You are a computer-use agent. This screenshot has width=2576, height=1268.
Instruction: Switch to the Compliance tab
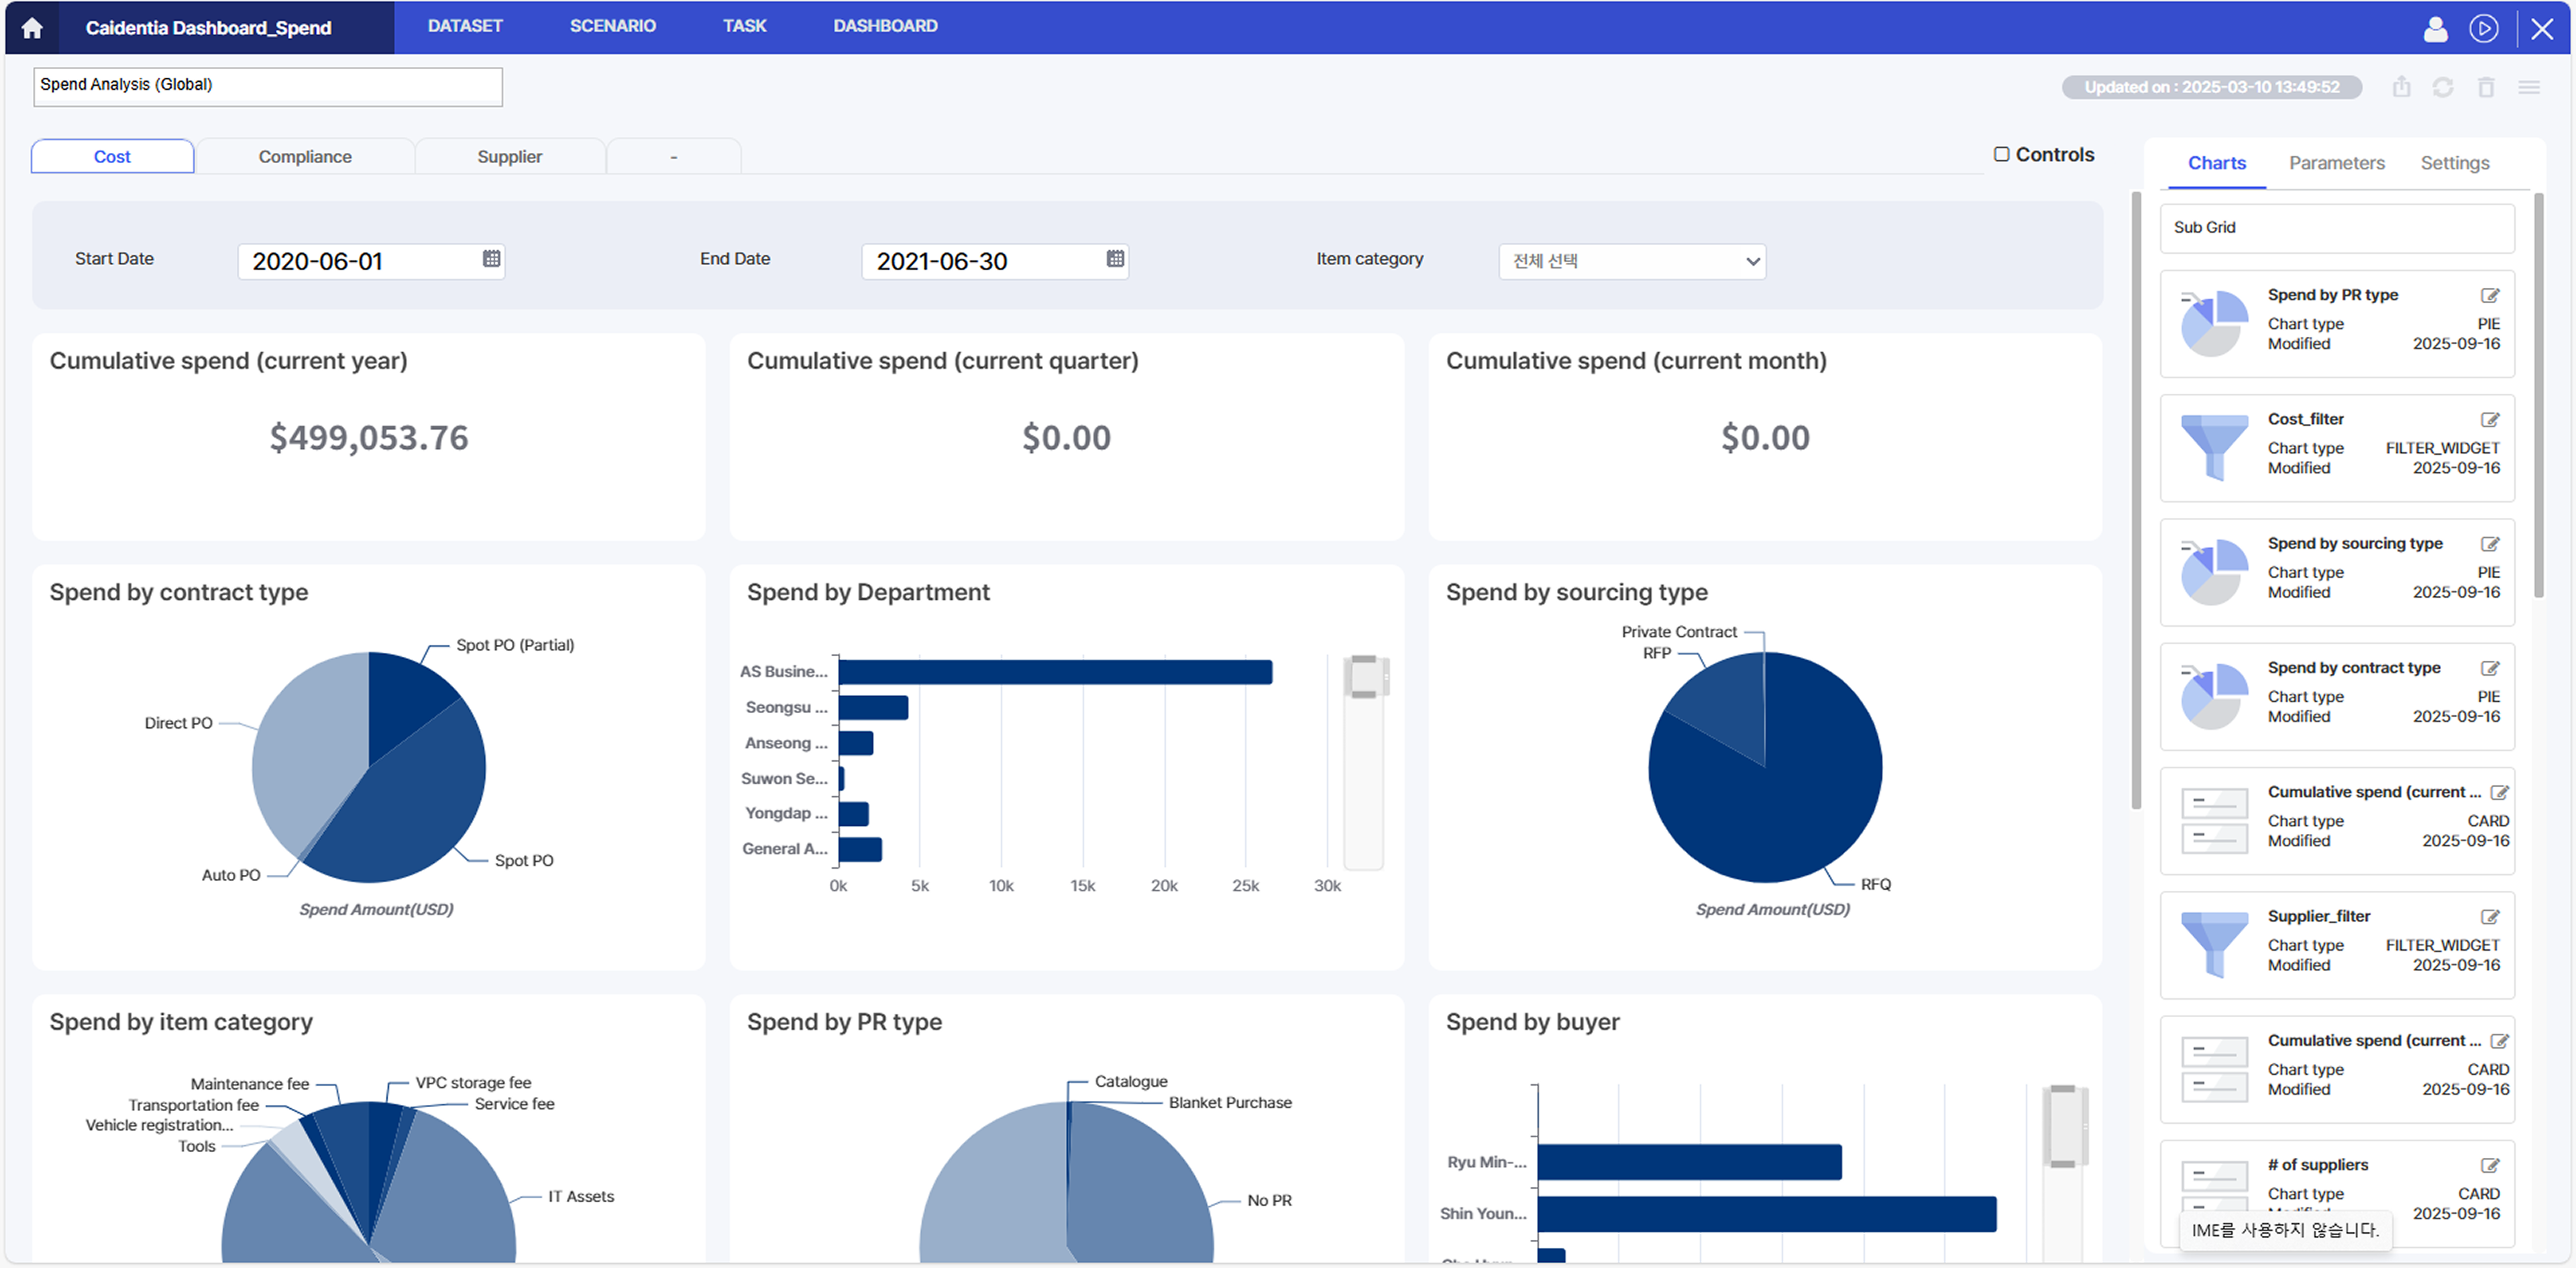[x=305, y=157]
